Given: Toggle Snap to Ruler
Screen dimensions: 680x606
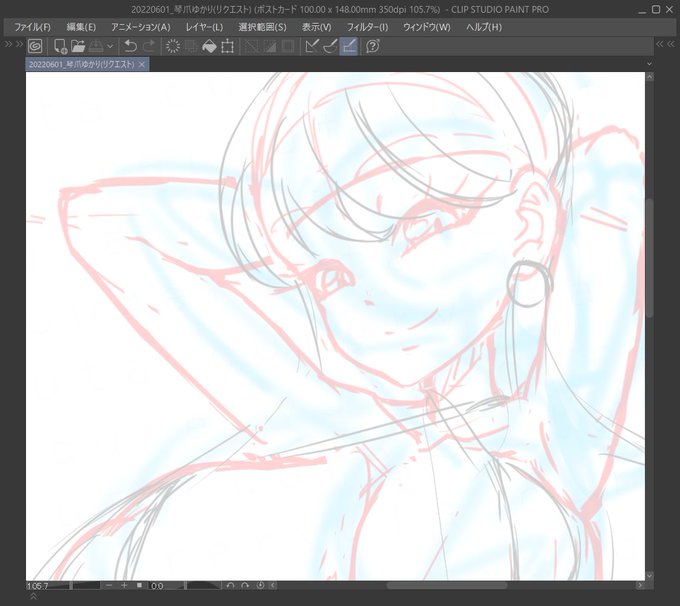Looking at the screenshot, I should point(312,46).
